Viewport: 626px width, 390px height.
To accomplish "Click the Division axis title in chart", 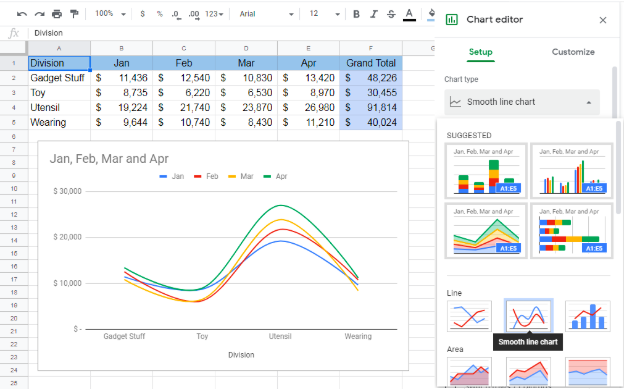I will [x=241, y=355].
